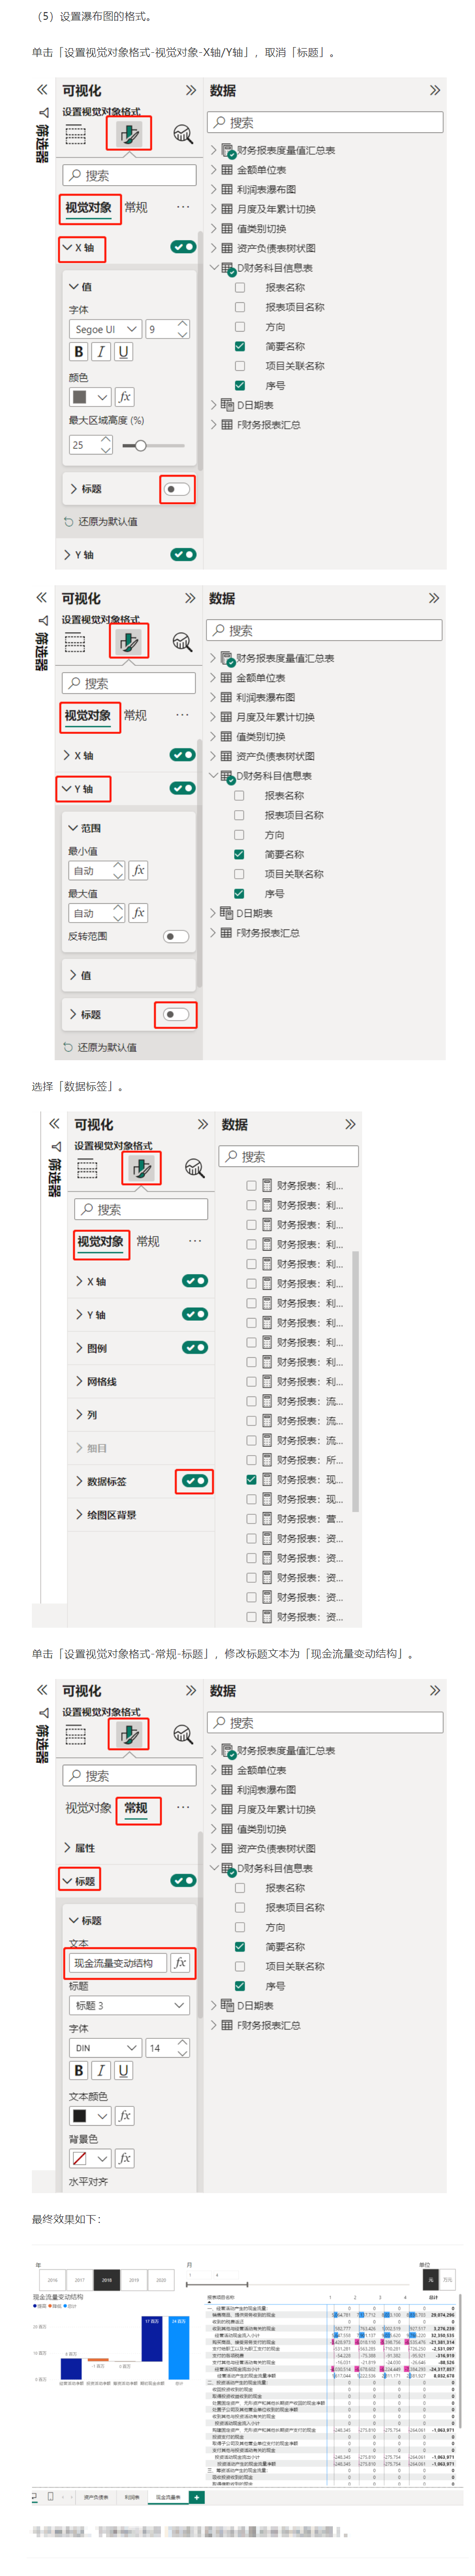Click fx next to the 最小值 field
The height and width of the screenshot is (2576, 475).
click(x=139, y=871)
